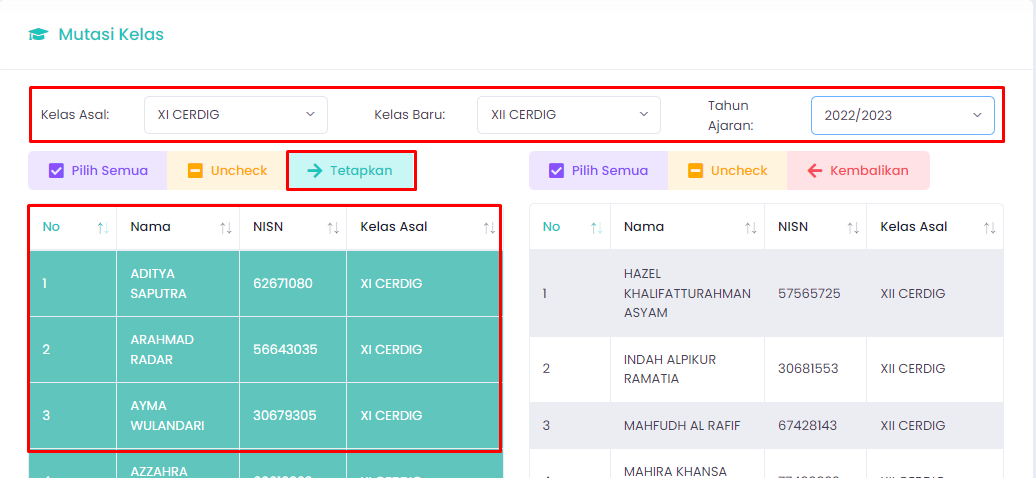Sort left table by Nama column arrows
Viewport: 1036px width, 478px height.
click(x=226, y=228)
